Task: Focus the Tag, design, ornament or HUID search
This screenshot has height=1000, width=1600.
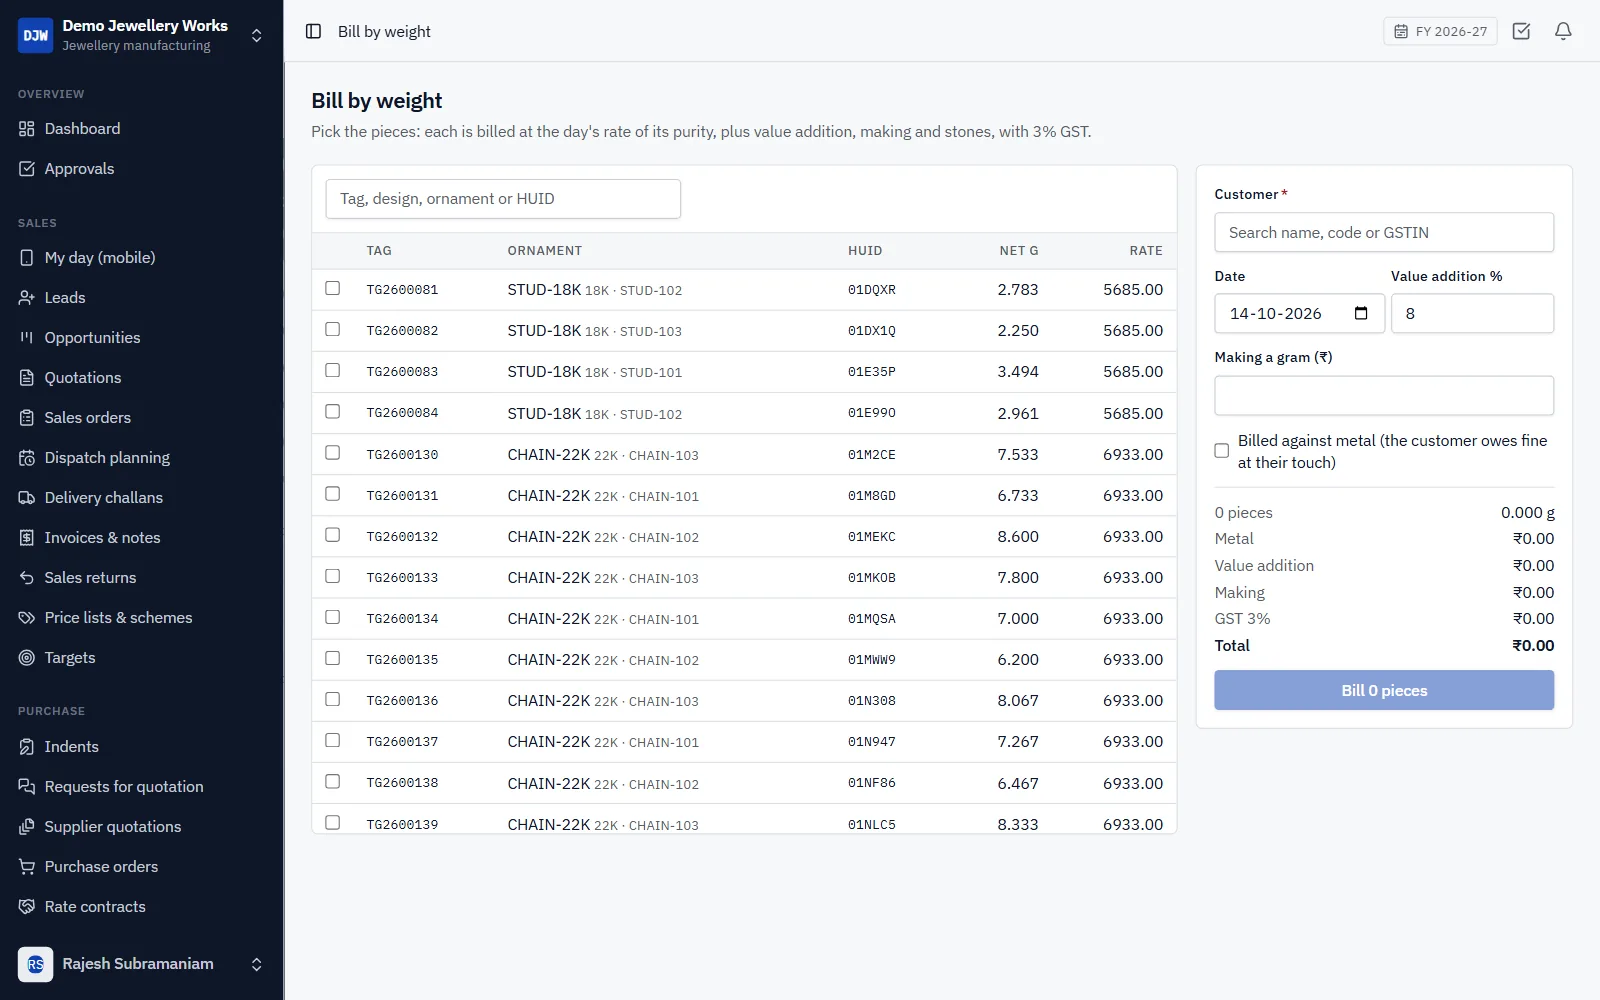Action: click(503, 199)
